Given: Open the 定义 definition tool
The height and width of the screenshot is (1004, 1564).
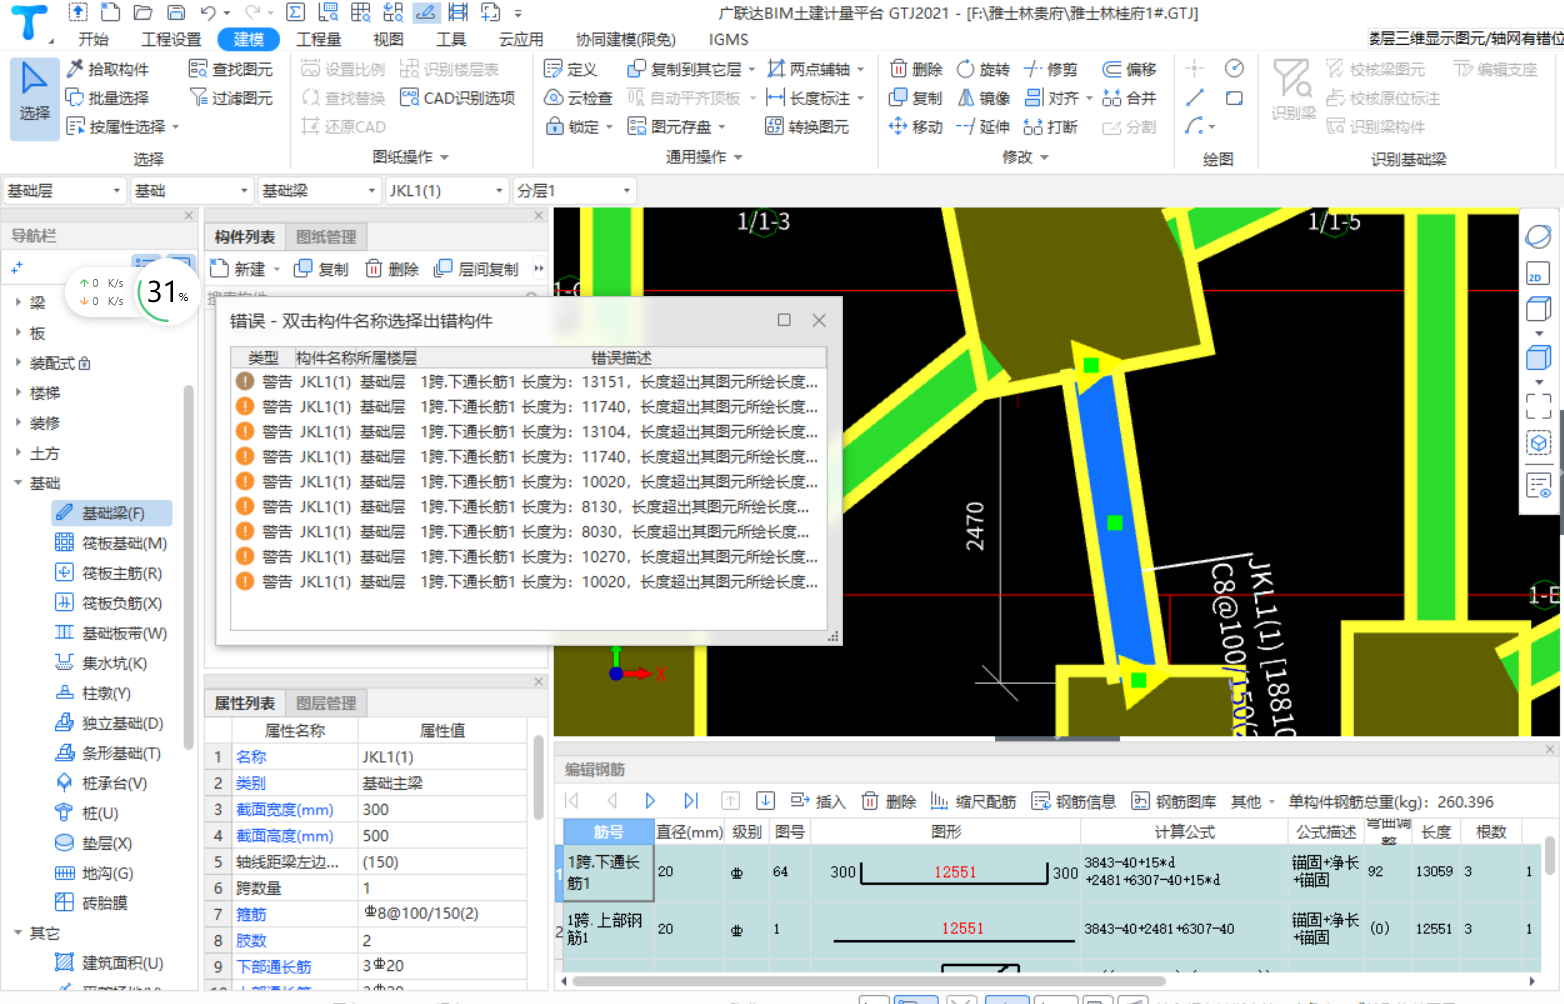Looking at the screenshot, I should click(571, 69).
